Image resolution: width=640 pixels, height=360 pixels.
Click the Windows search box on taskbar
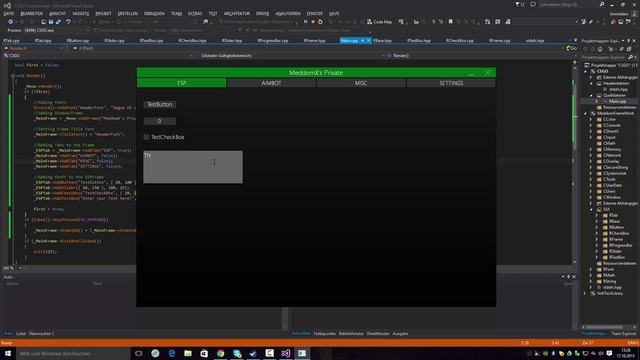click(x=73, y=353)
